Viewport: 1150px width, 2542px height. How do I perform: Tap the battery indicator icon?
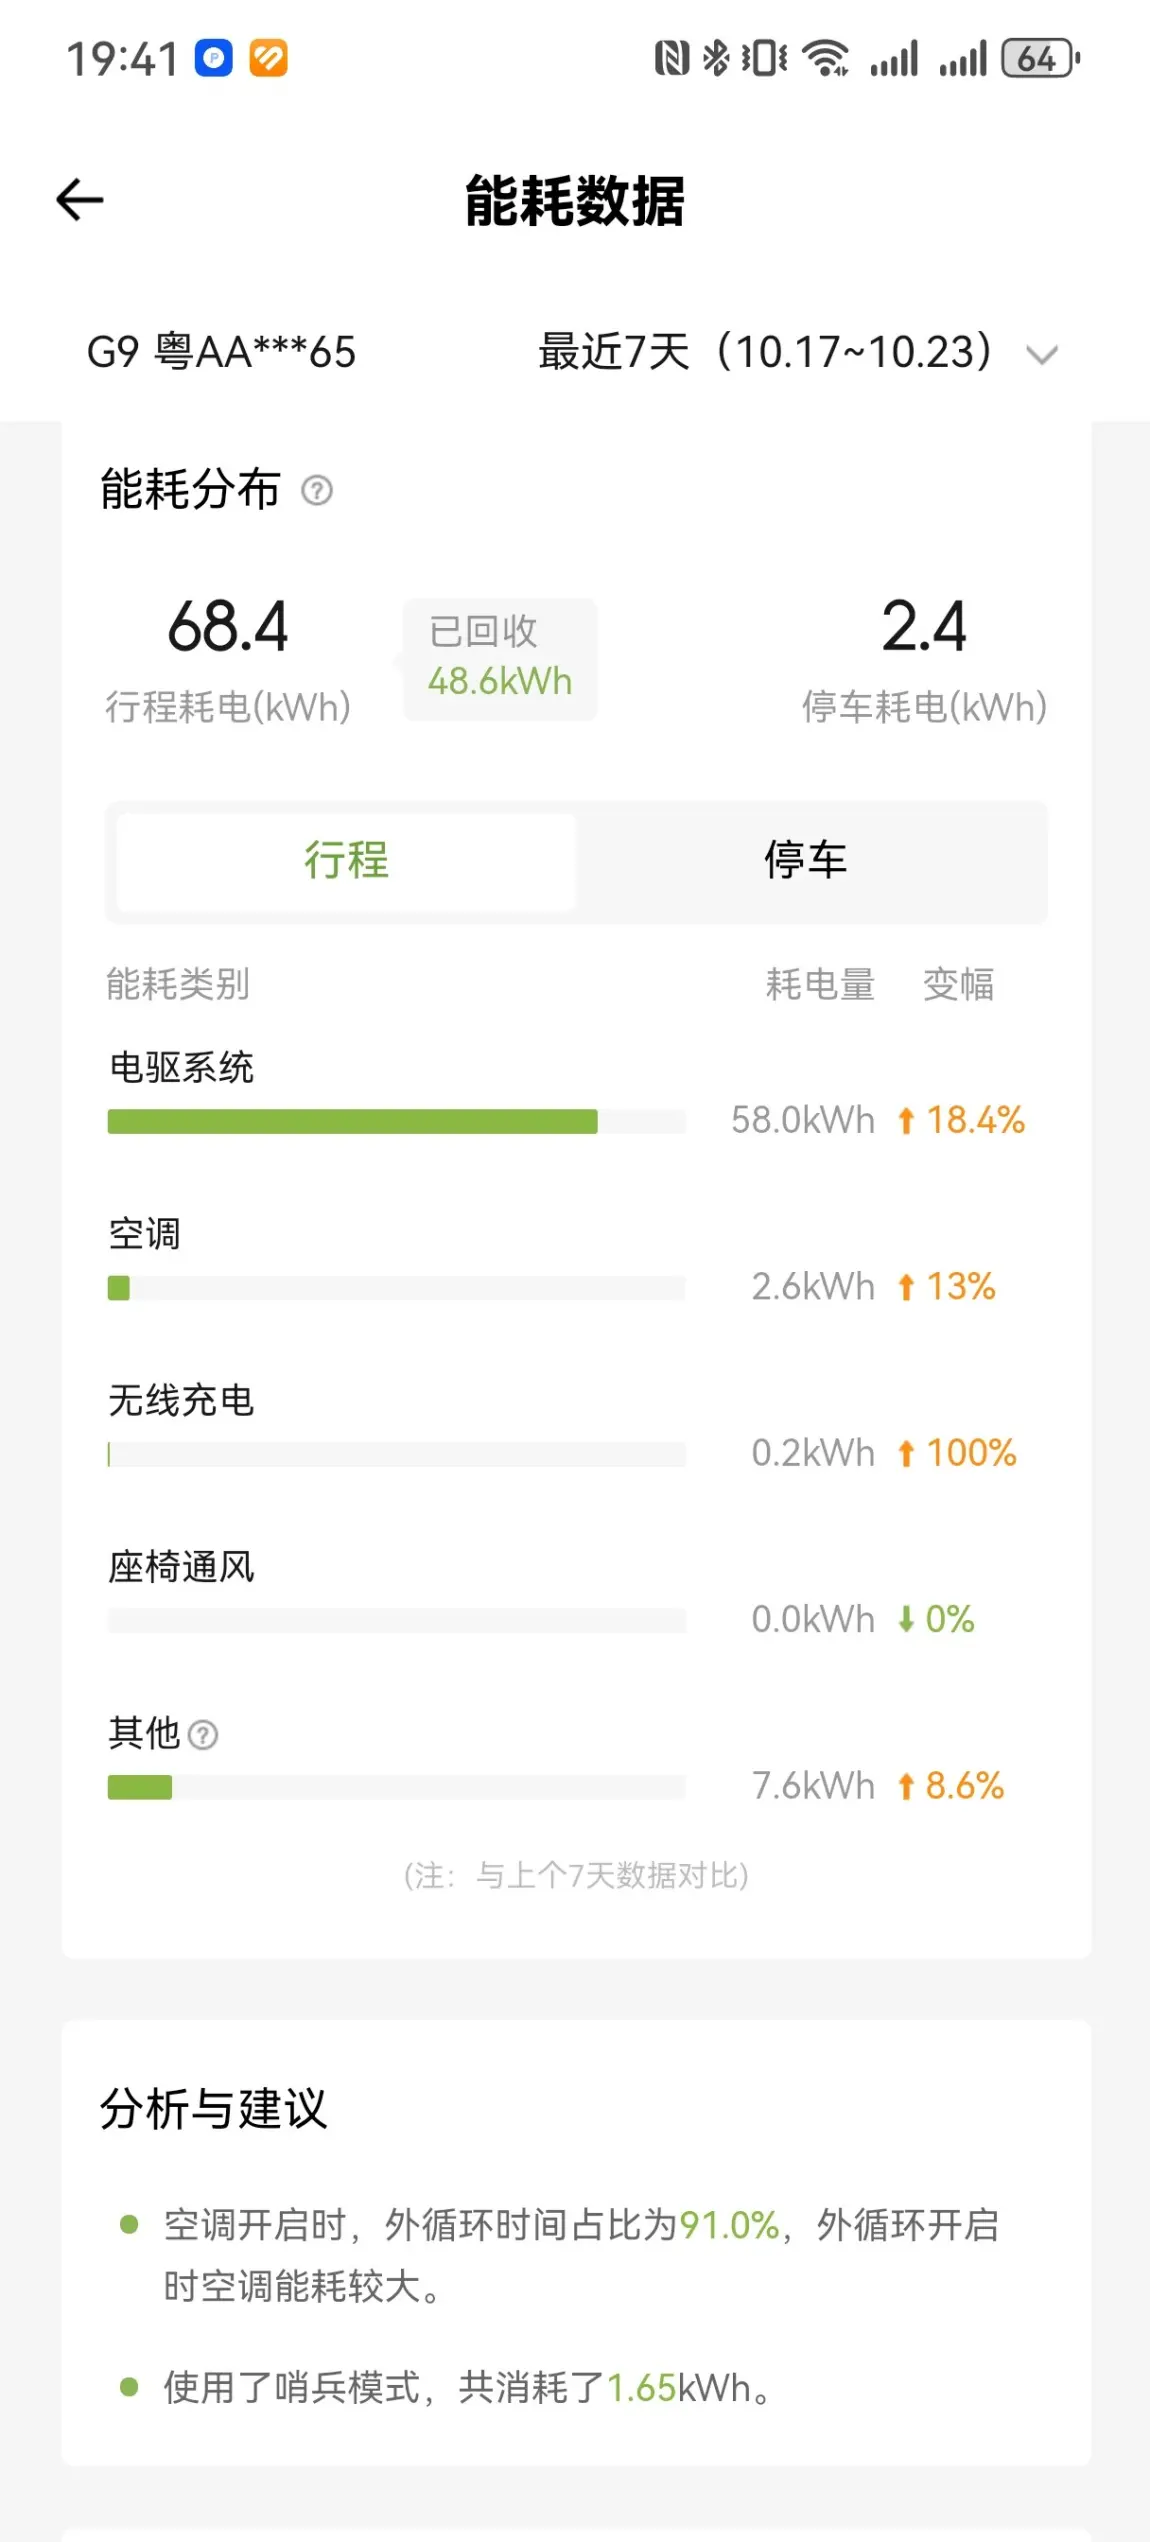[x=1041, y=58]
